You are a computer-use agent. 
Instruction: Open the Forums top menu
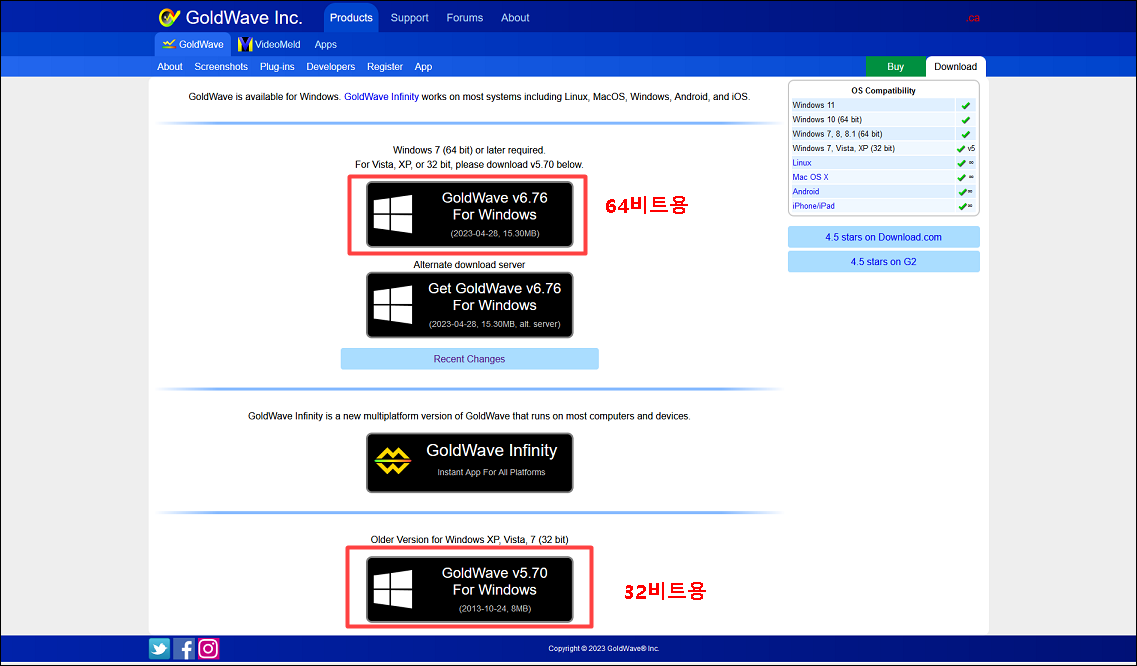[x=465, y=17]
